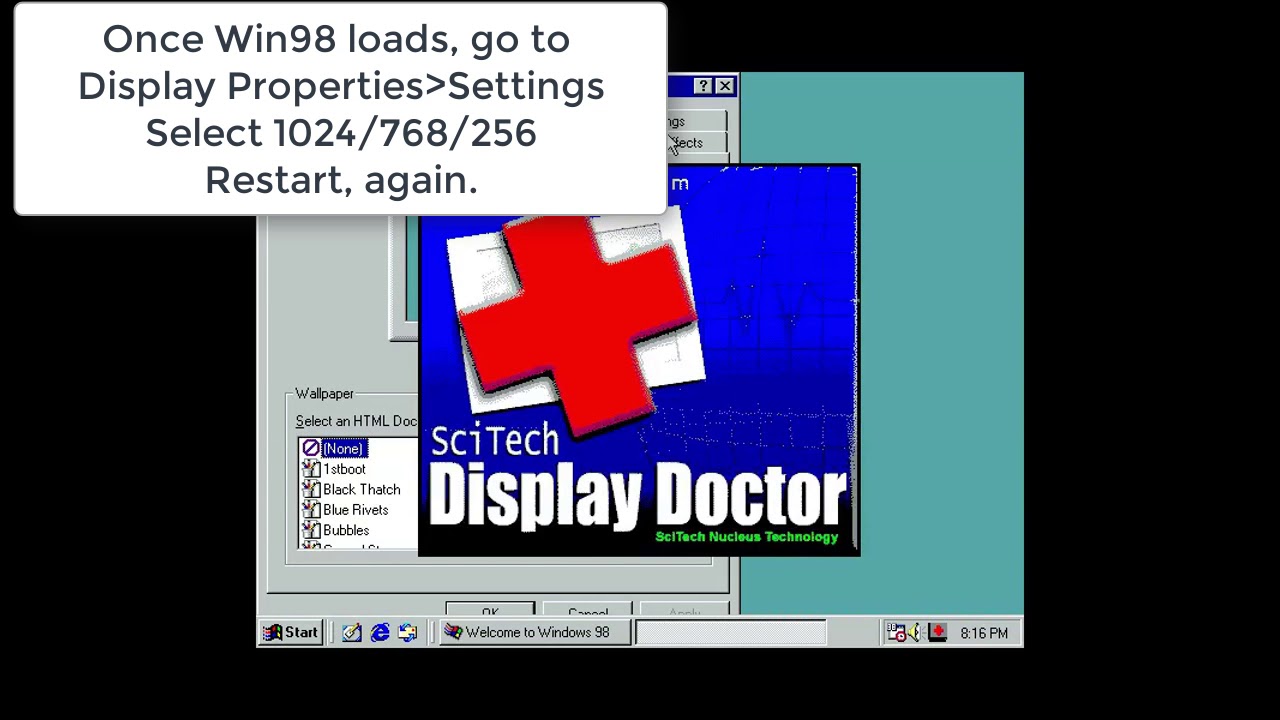Viewport: 1280px width, 720px height.
Task: Click the blank pressed taskbar button
Action: coord(730,632)
